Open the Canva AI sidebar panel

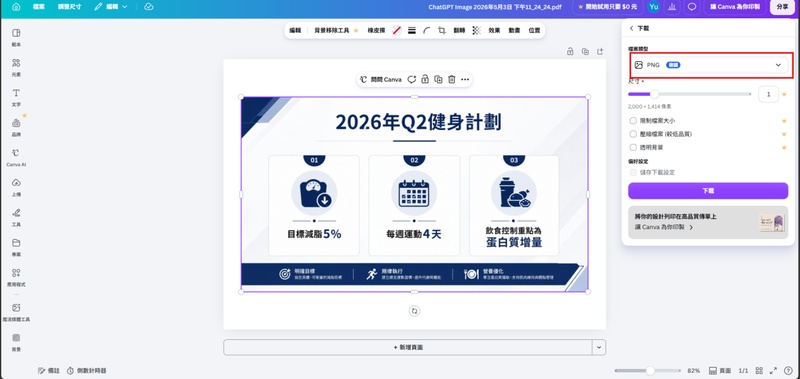16,158
